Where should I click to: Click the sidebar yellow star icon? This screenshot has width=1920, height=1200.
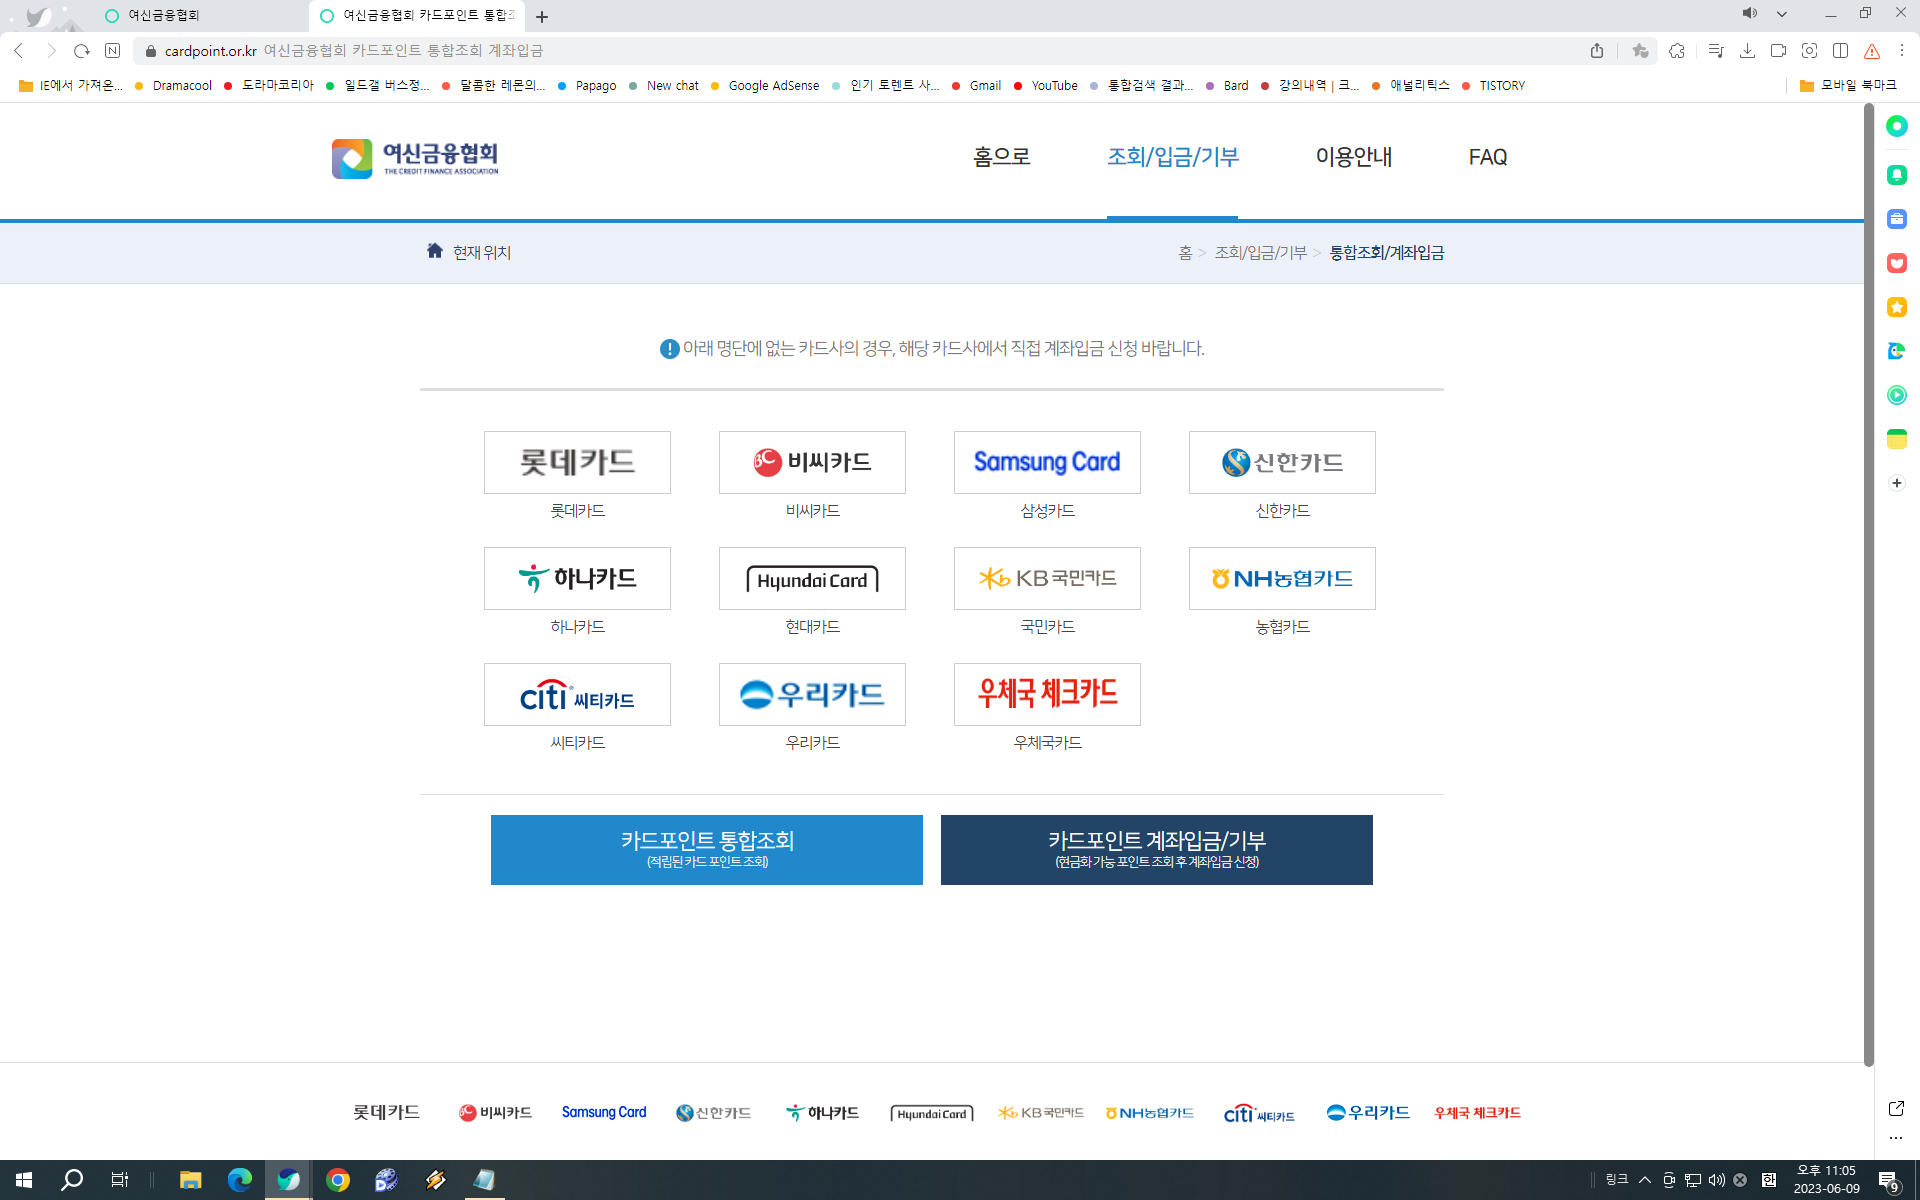click(x=1897, y=307)
